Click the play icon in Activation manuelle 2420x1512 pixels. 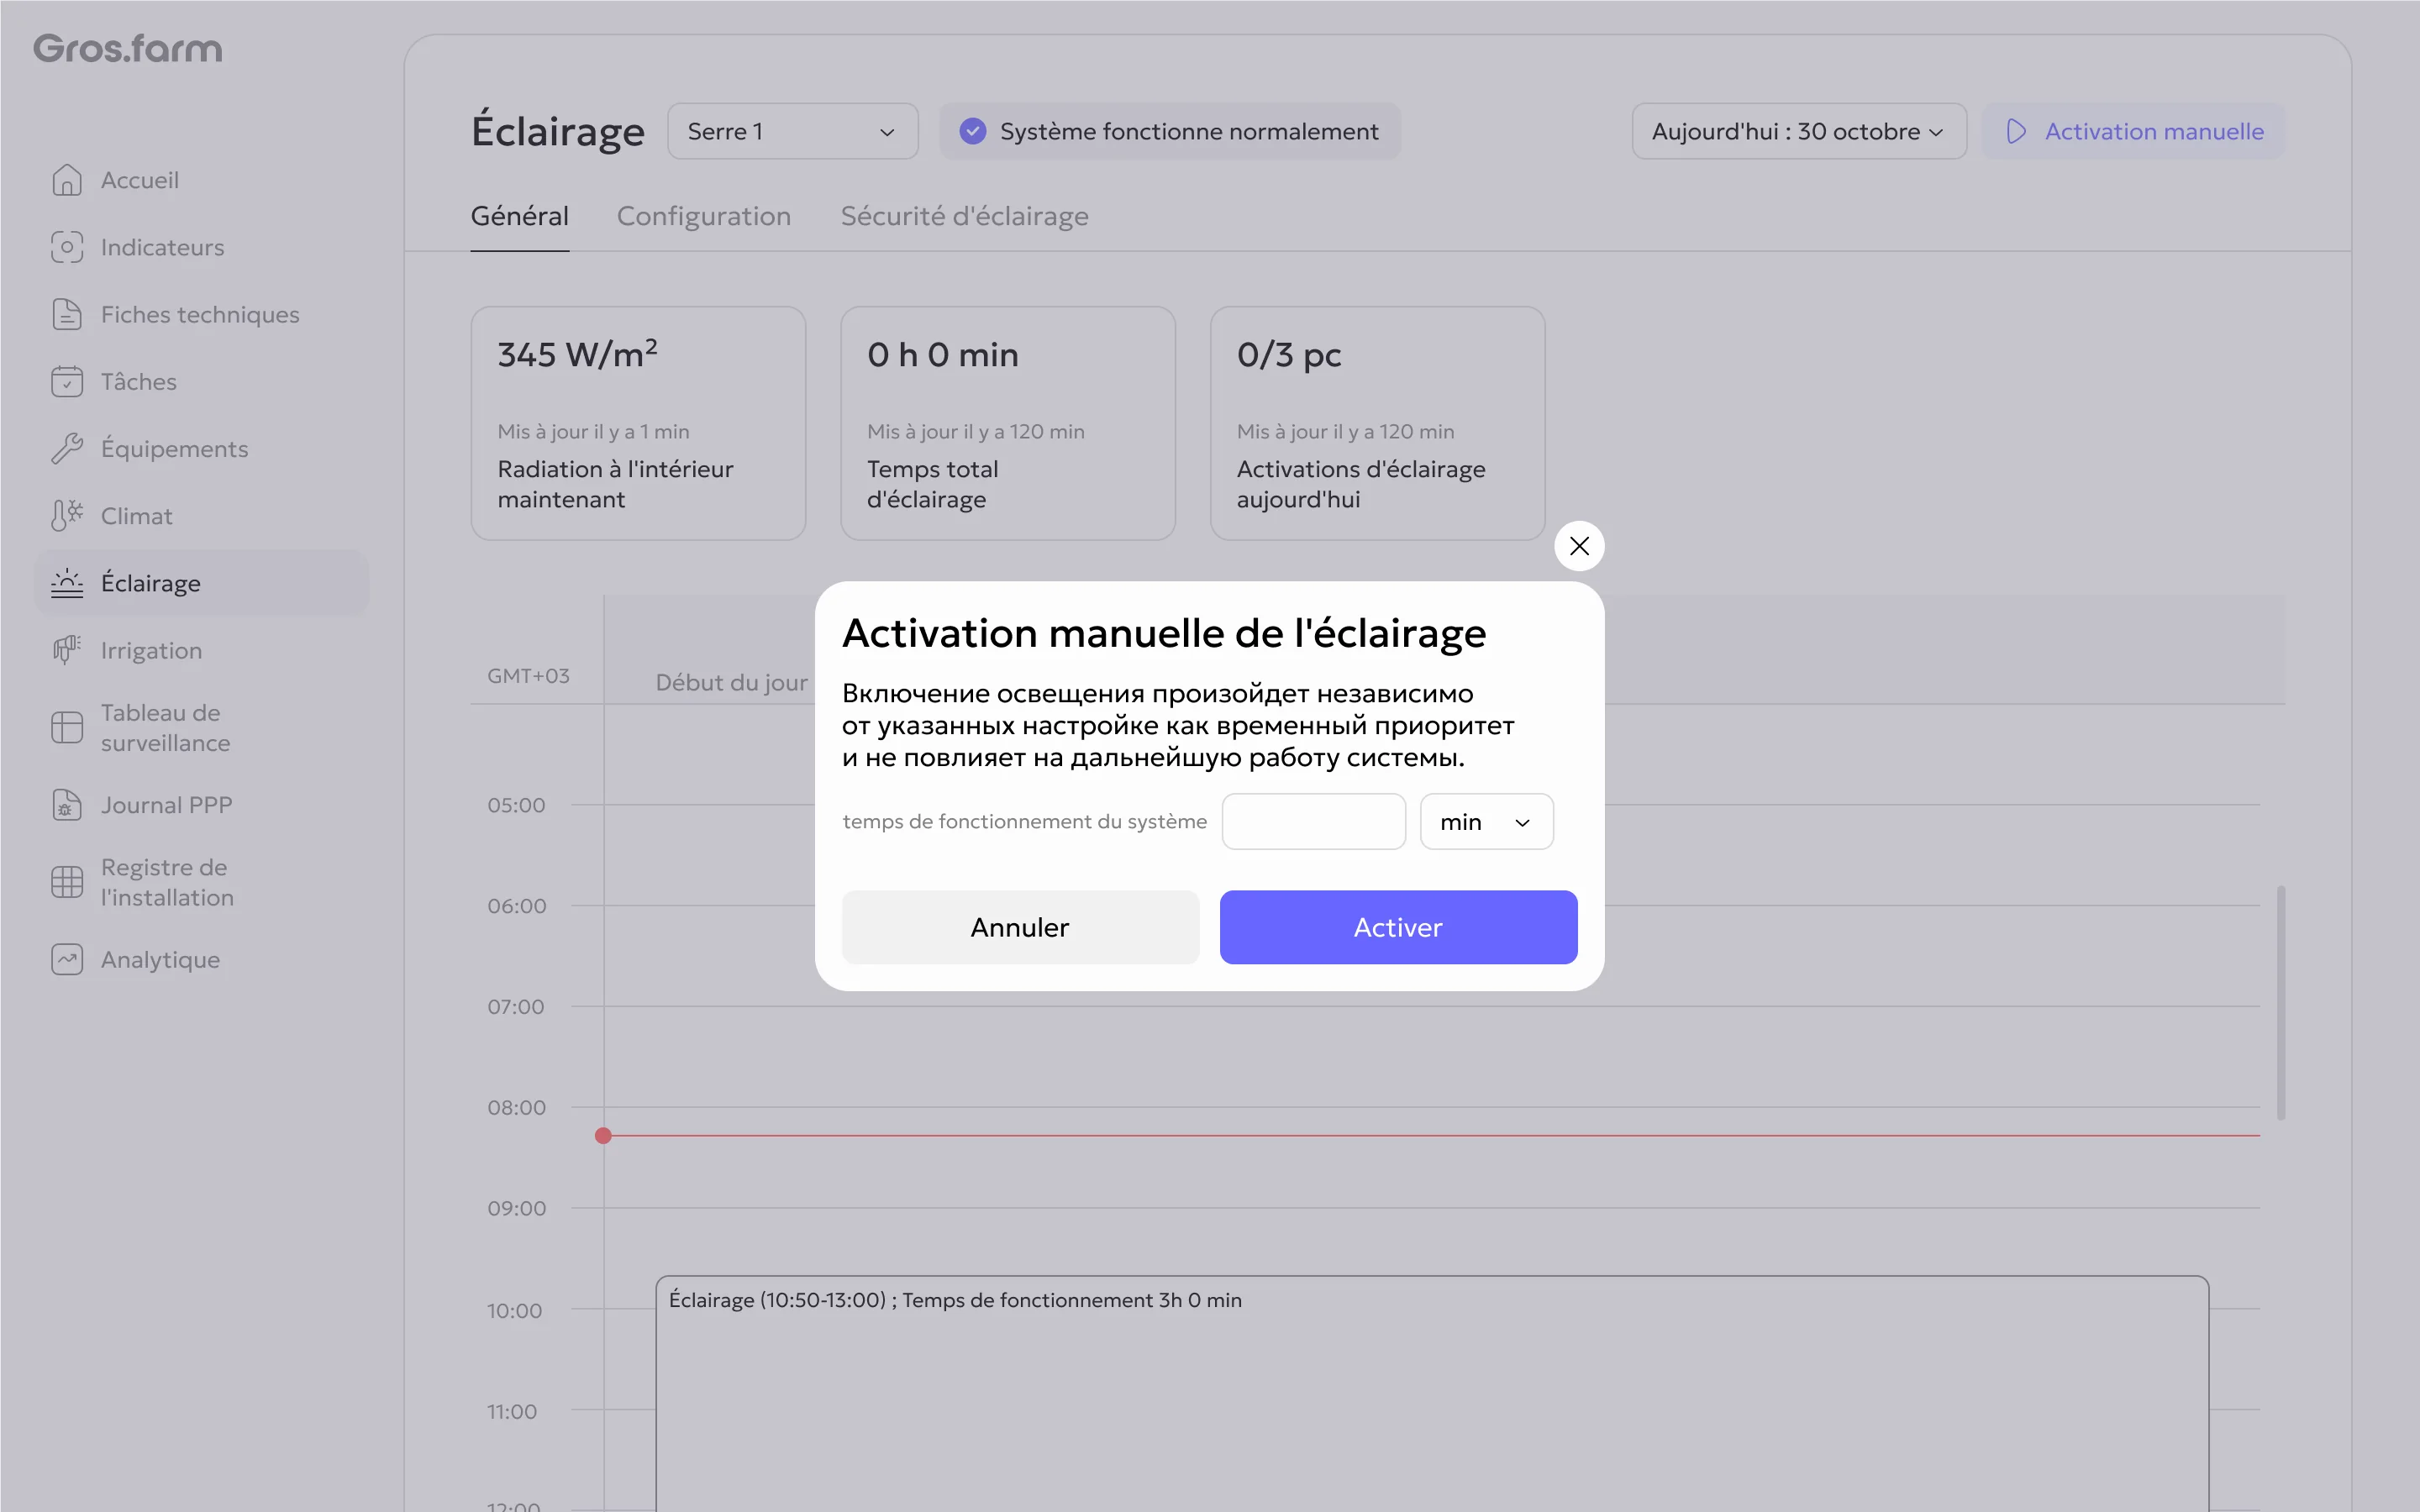2016,131
